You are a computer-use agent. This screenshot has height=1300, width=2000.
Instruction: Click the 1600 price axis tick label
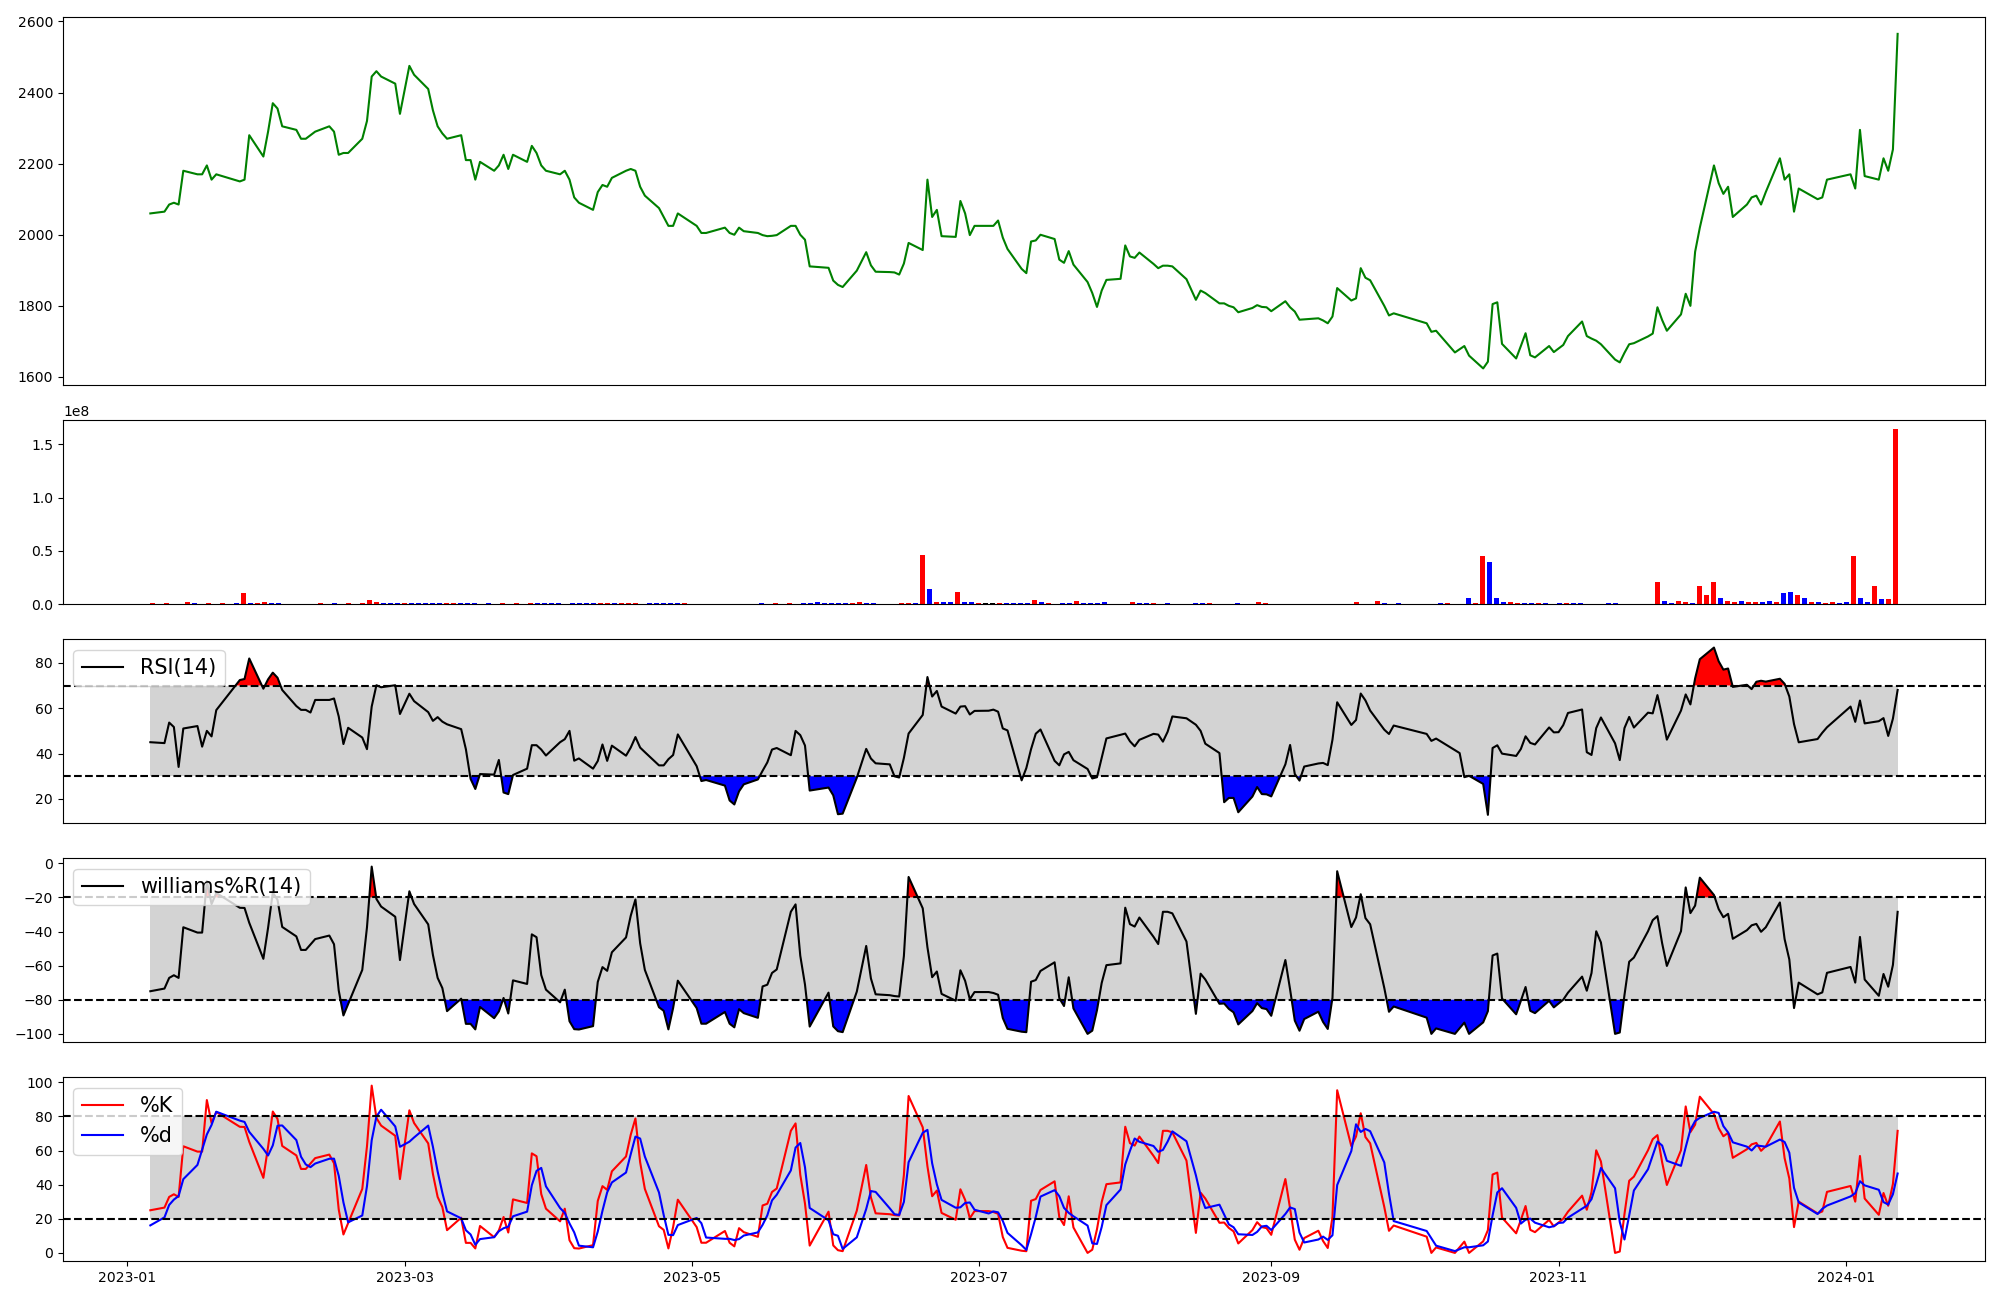click(x=36, y=378)
